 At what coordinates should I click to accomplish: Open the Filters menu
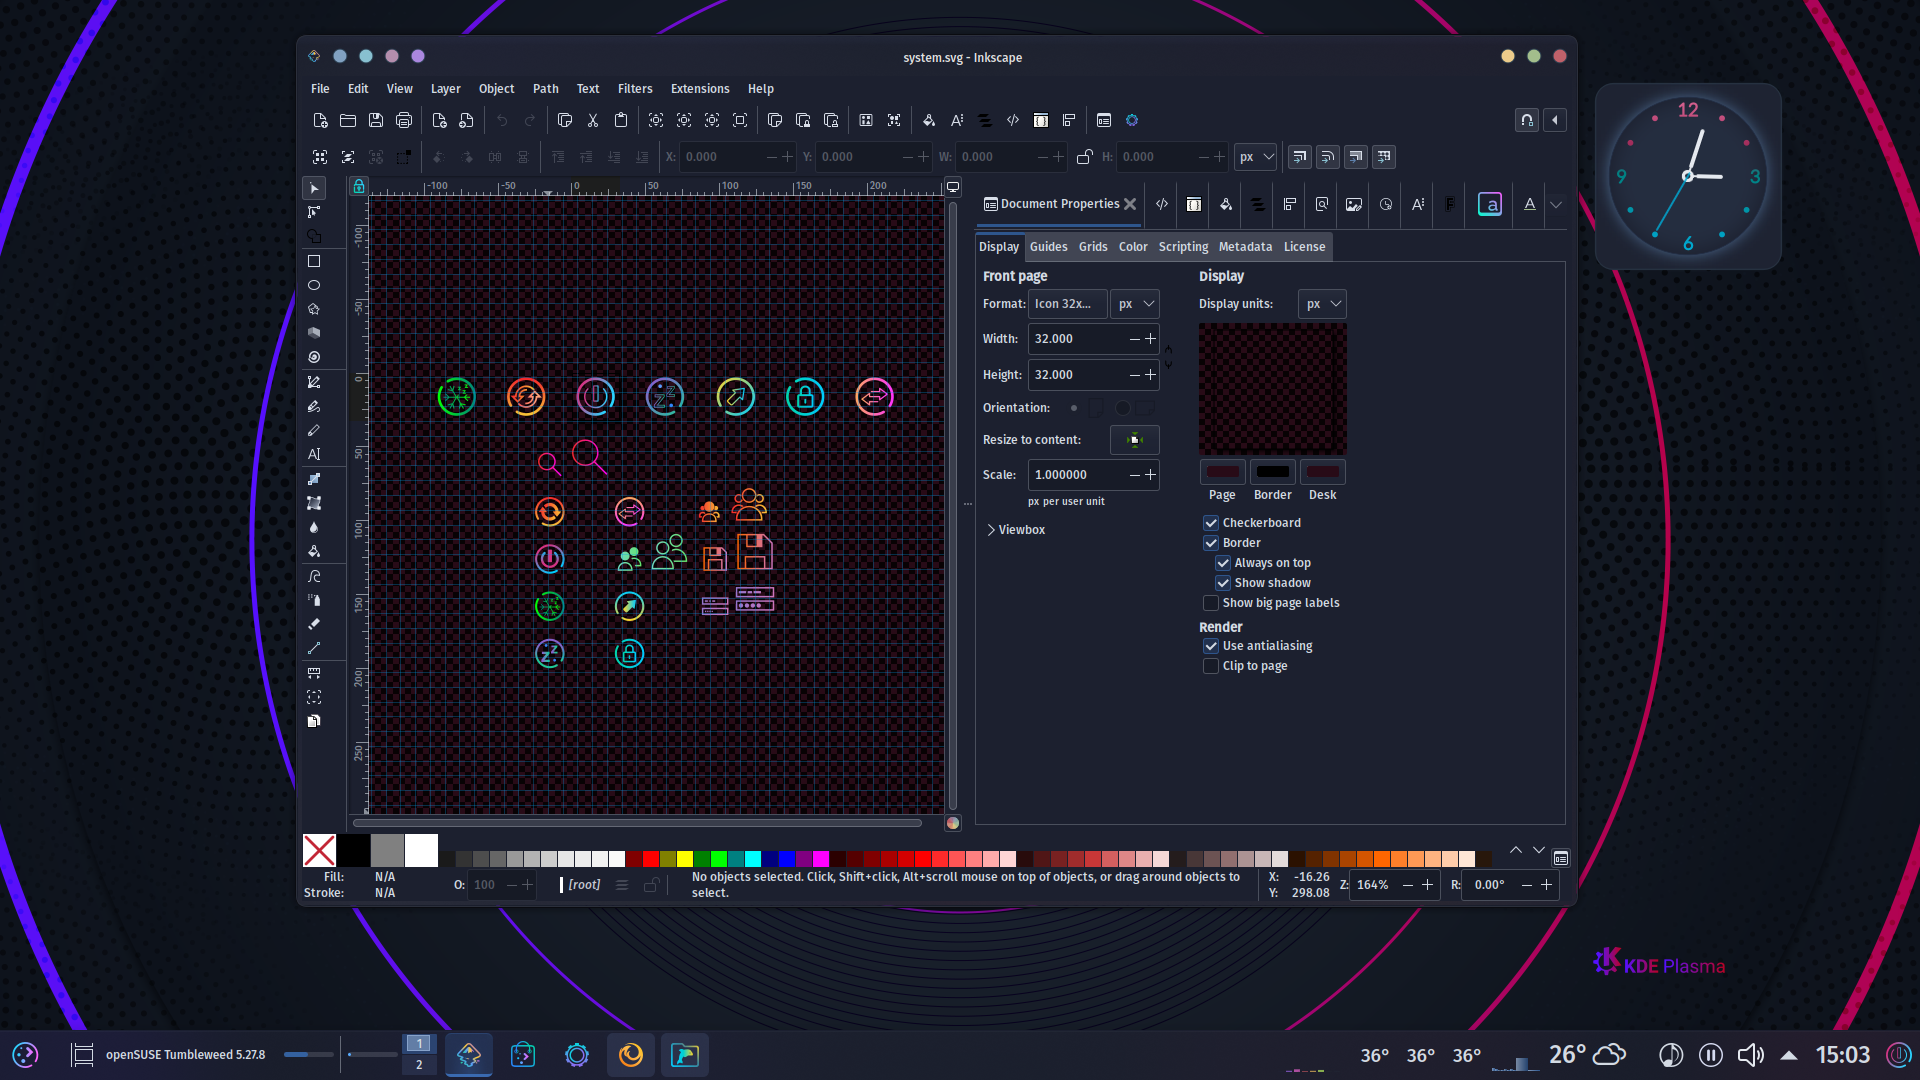635,89
